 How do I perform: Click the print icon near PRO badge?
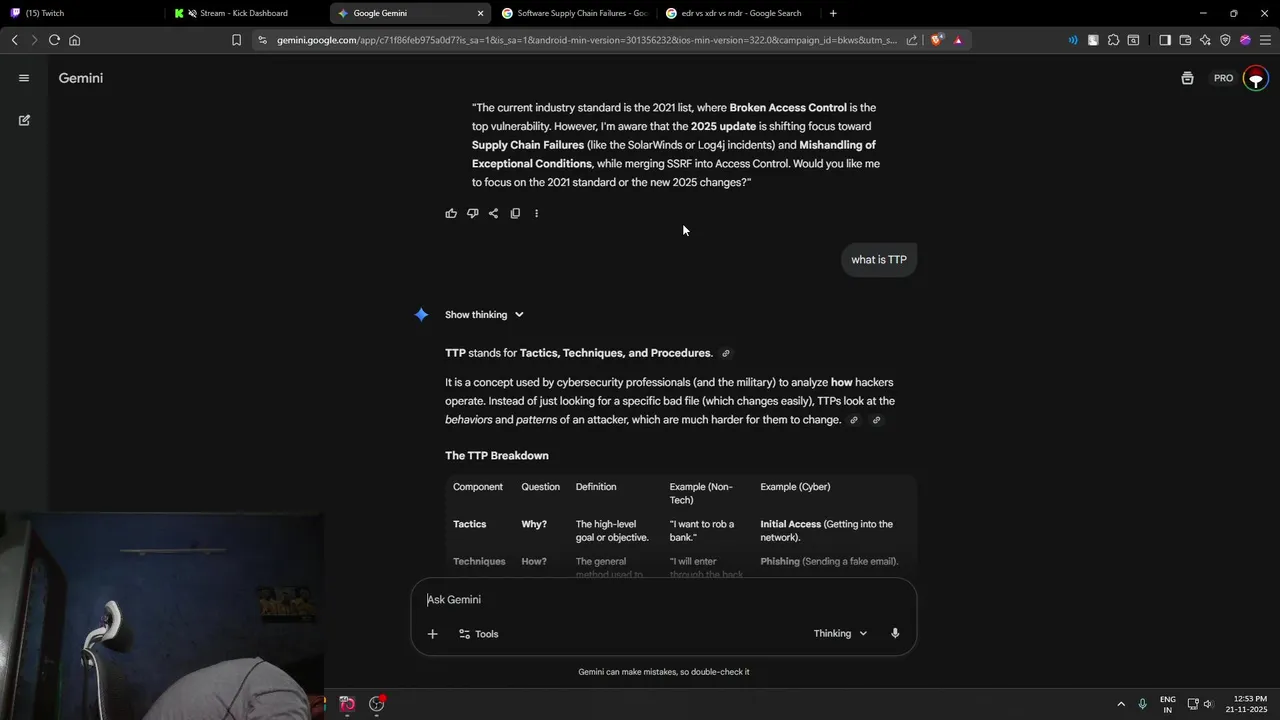click(1187, 78)
